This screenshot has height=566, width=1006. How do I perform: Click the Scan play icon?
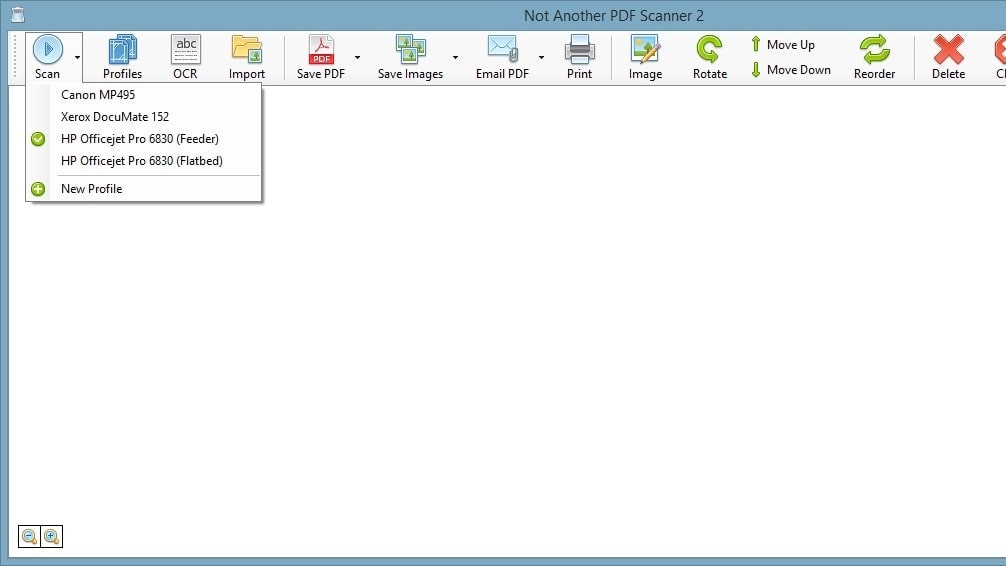click(47, 49)
